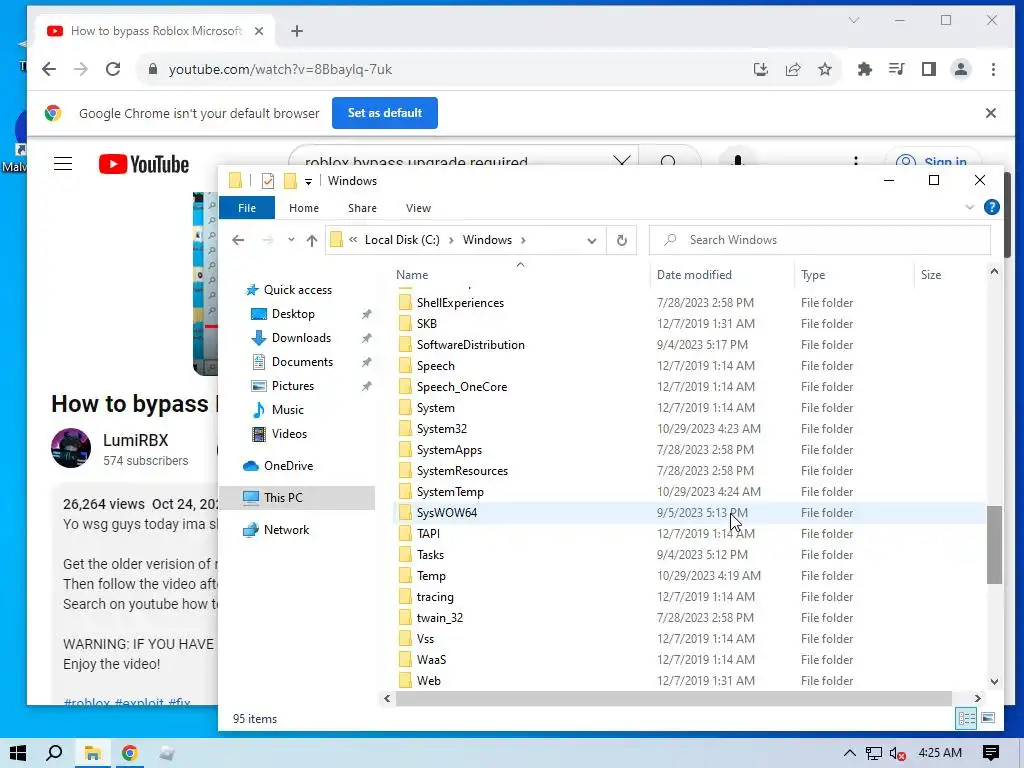Open Customize Quick Access Toolbar dropdown
The width and height of the screenshot is (1024, 768).
pos(308,182)
